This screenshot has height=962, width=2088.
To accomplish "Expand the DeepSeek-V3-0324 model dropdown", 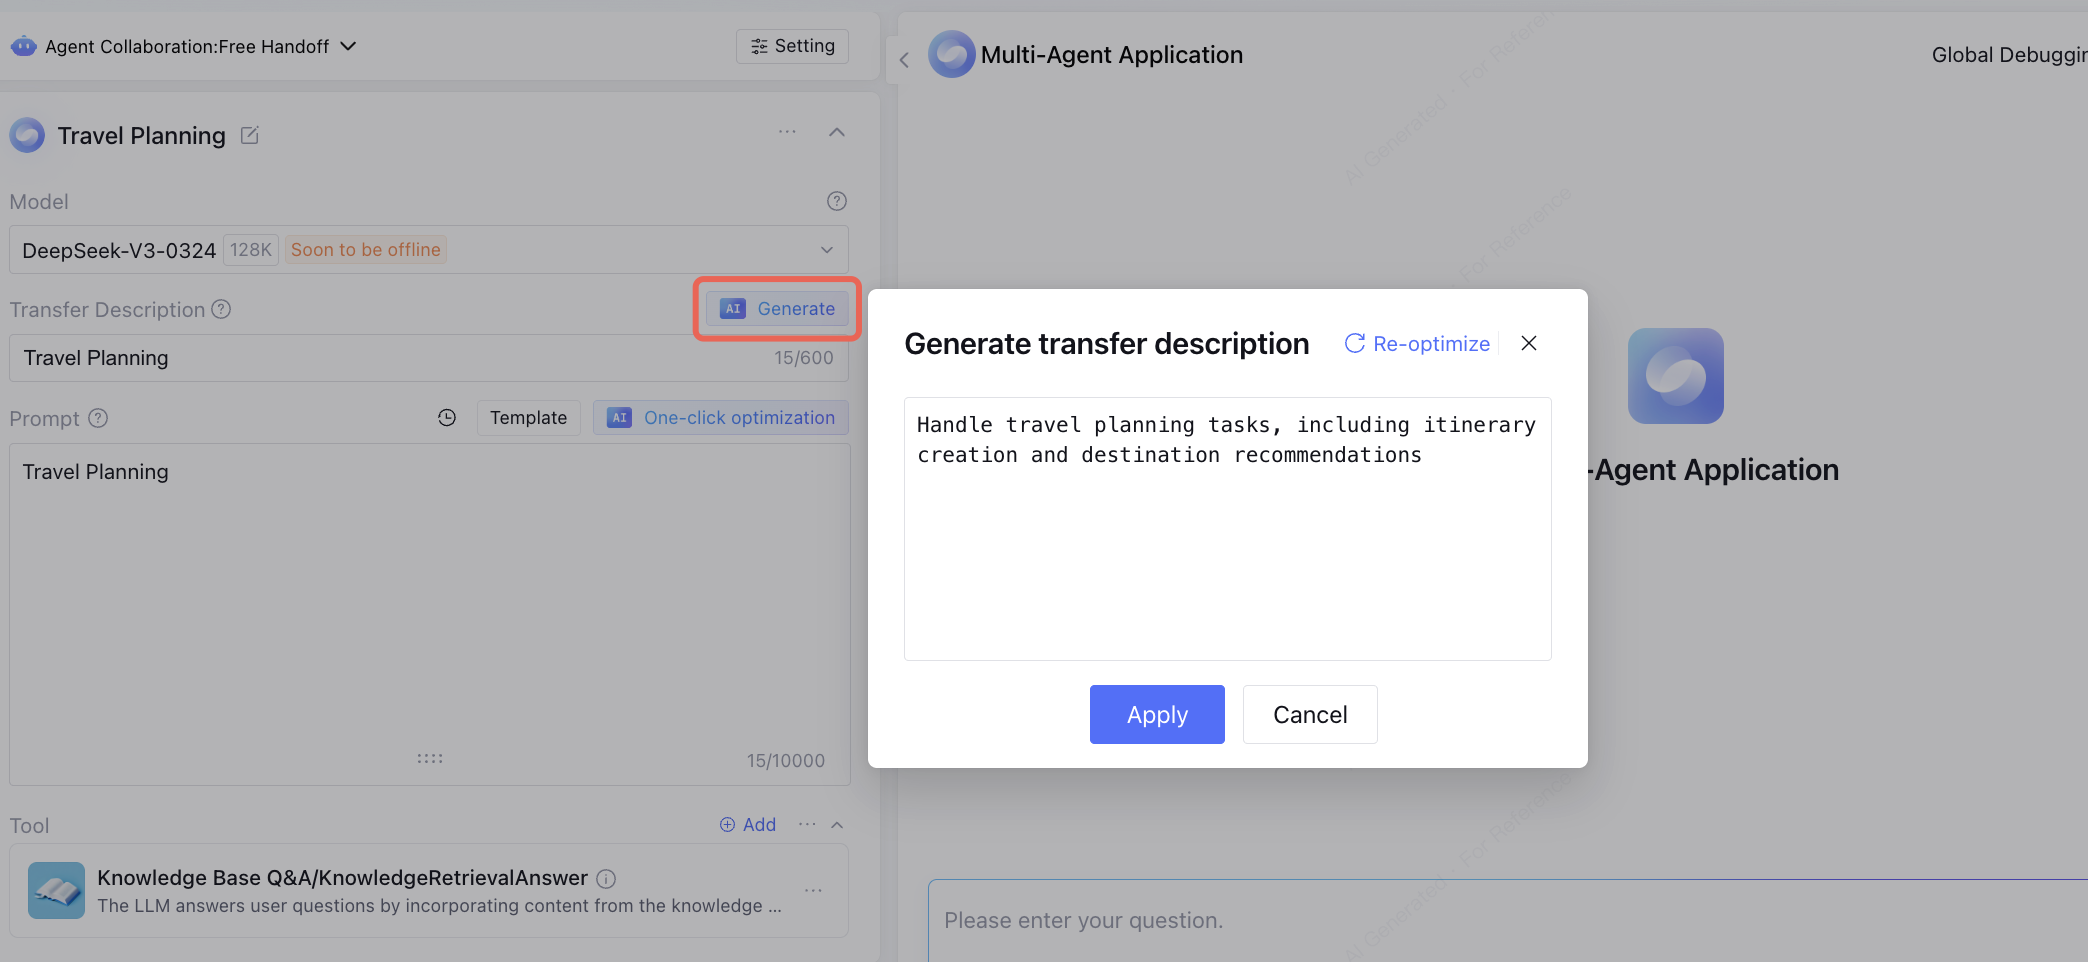I will point(827,250).
